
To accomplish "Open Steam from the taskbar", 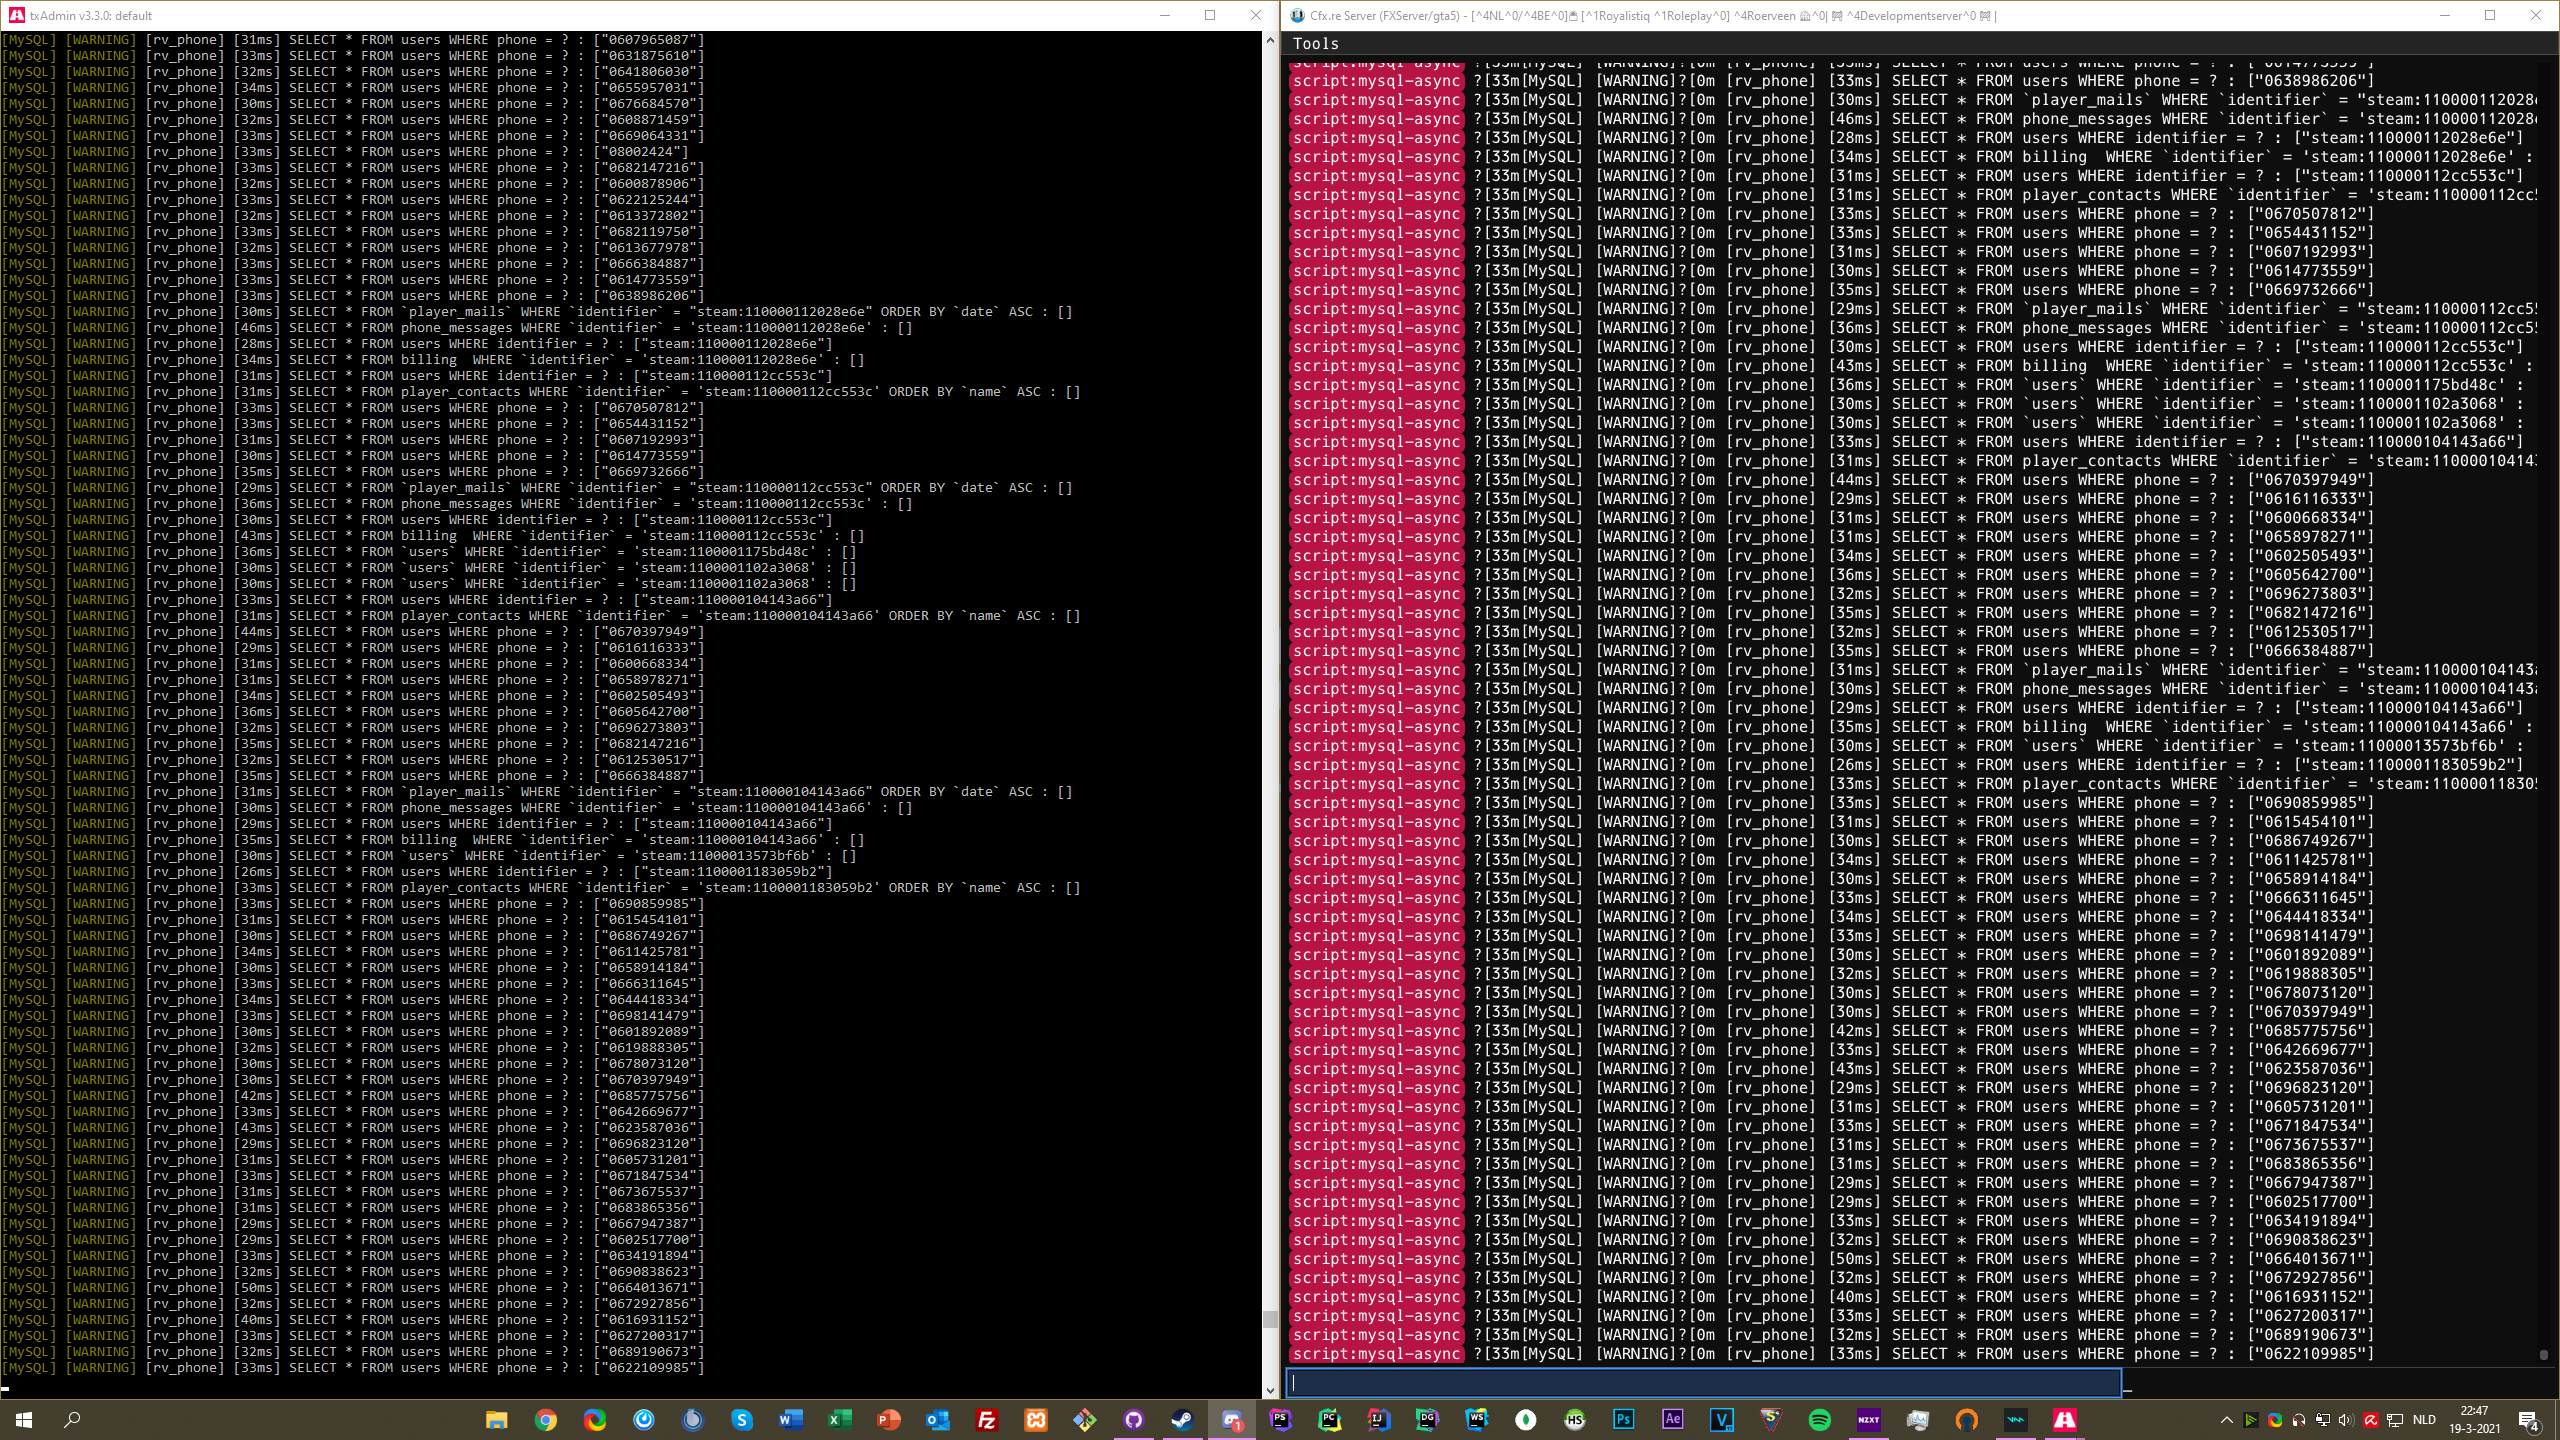I will point(1182,1420).
